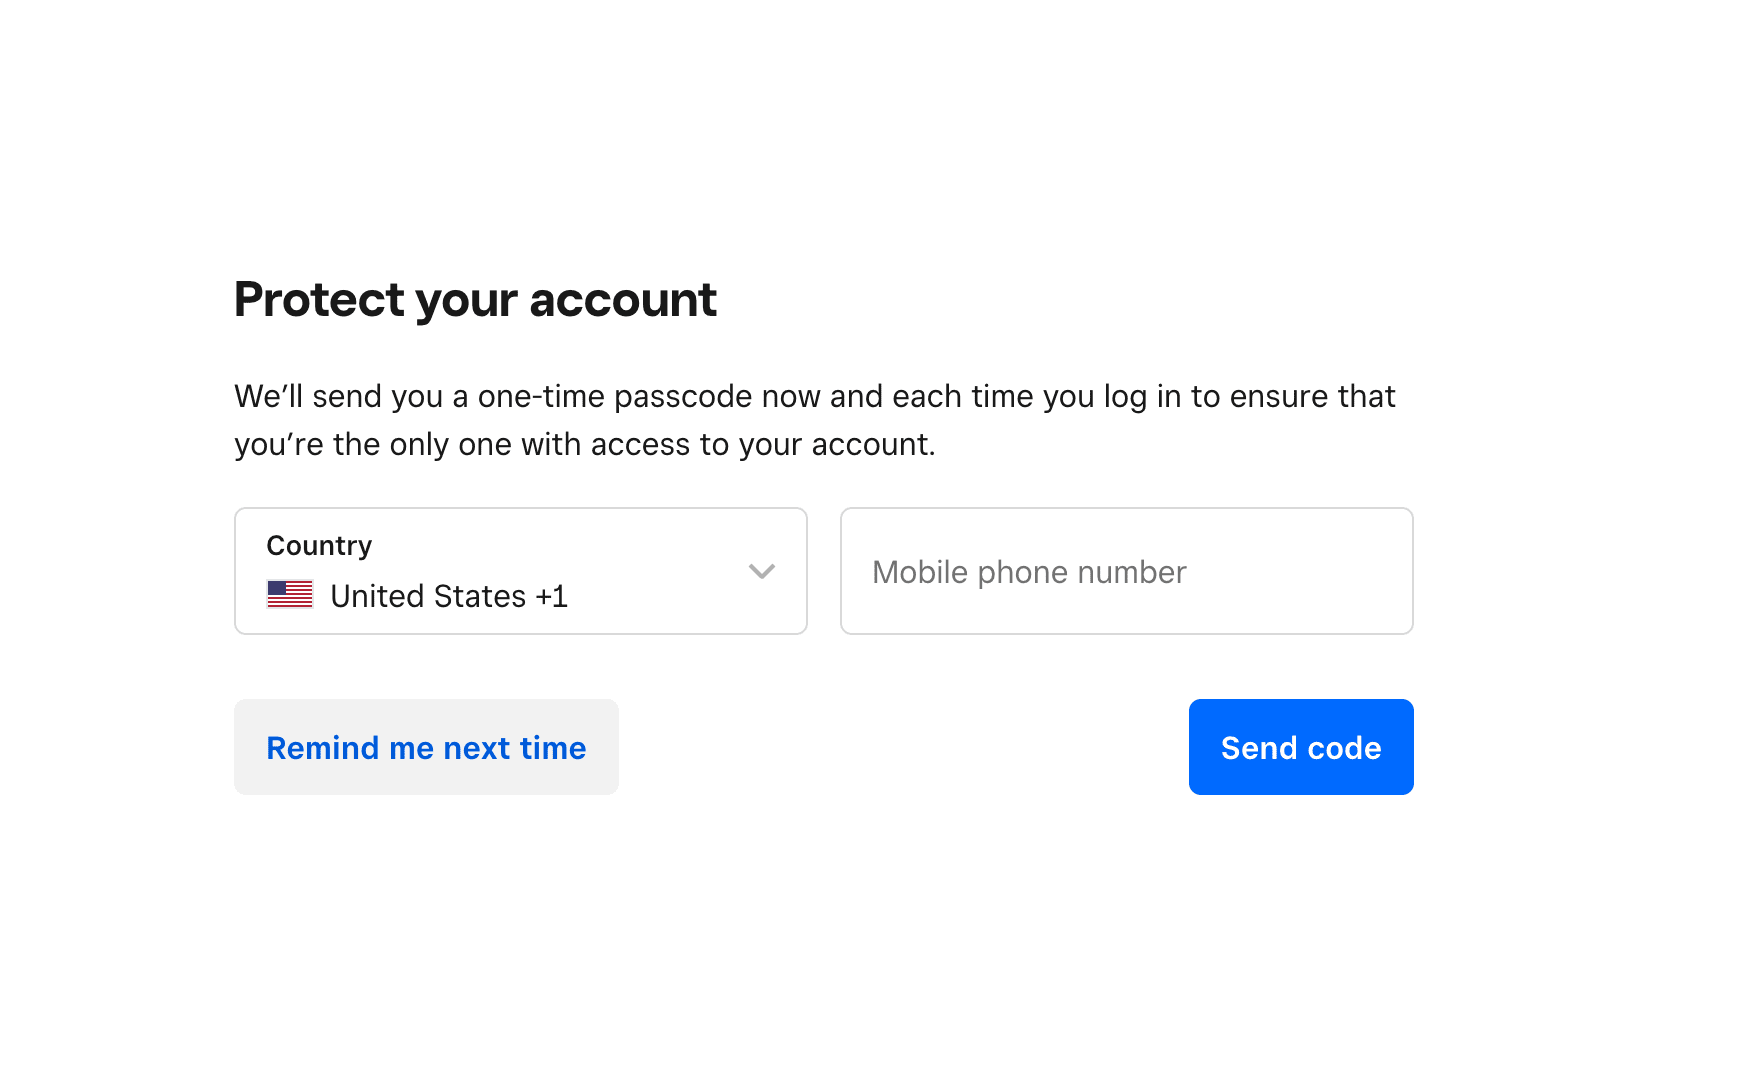The image size is (1764, 1090).
Task: Click the flag beside the country name
Action: coord(289,594)
